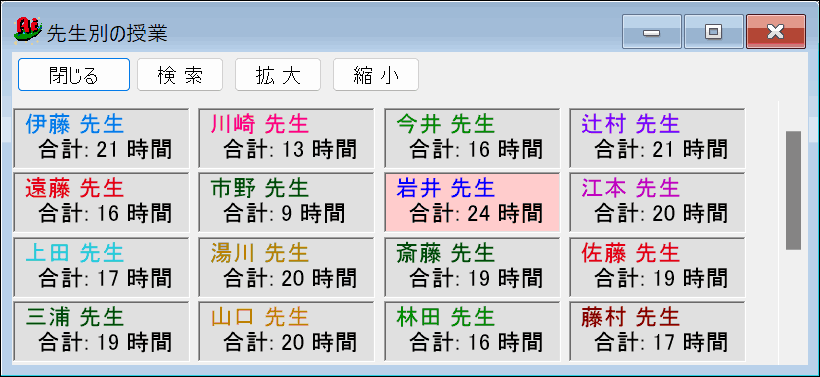Pick the 市野 先生 card
820x377 pixels.
tap(286, 202)
